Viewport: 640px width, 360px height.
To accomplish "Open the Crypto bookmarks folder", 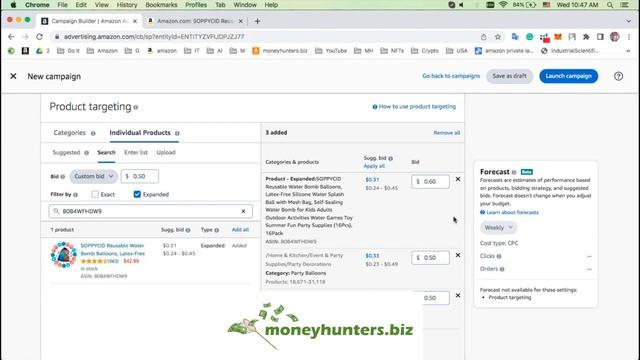I will click(x=425, y=51).
